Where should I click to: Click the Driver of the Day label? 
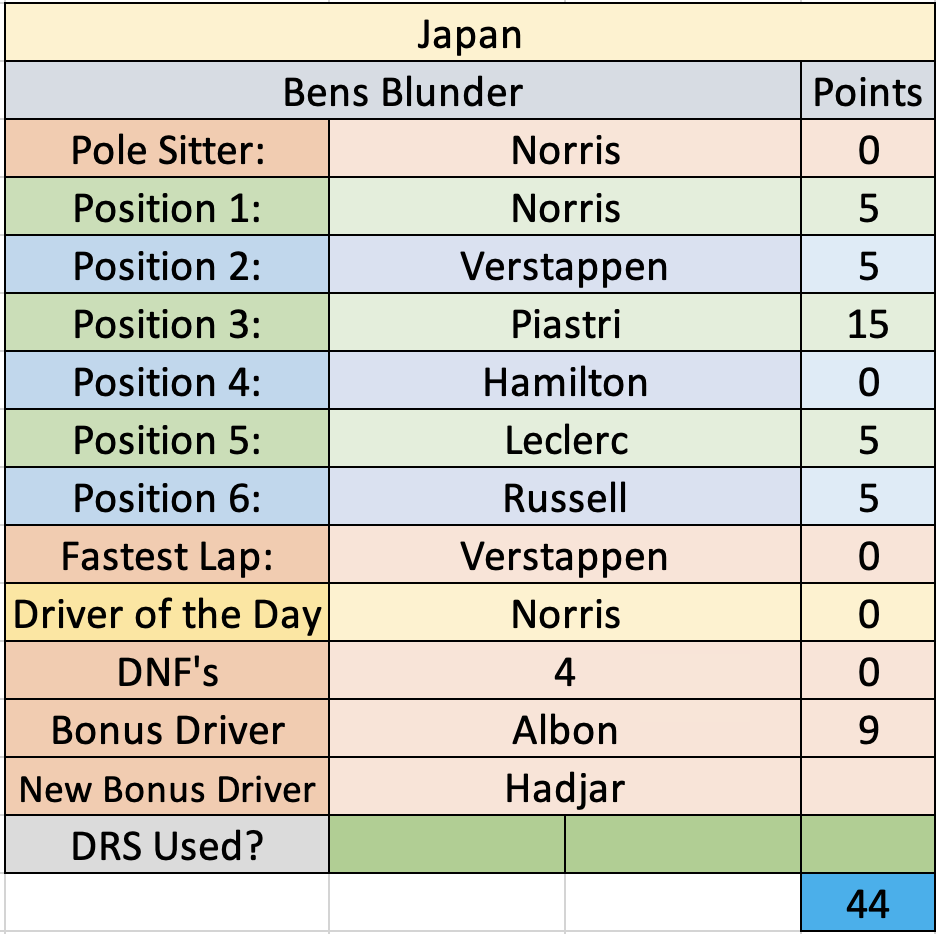(x=167, y=612)
